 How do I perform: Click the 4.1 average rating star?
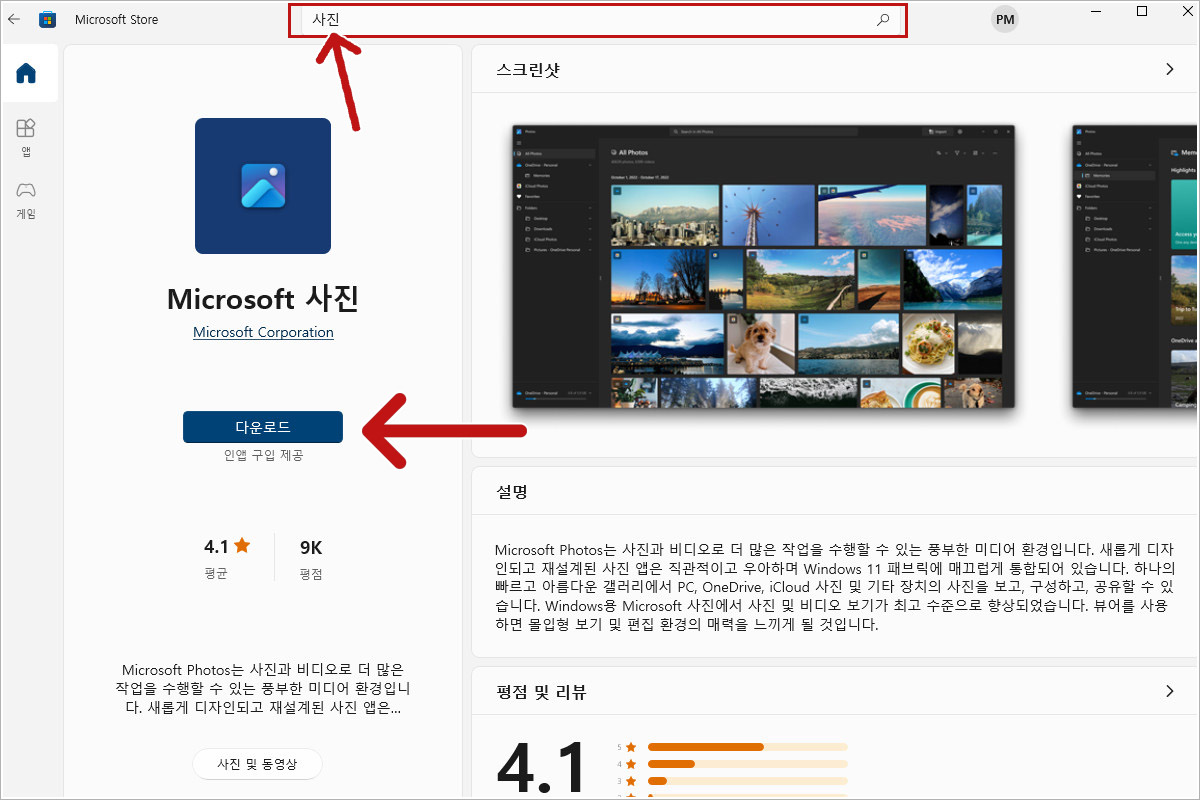pyautogui.click(x=242, y=546)
